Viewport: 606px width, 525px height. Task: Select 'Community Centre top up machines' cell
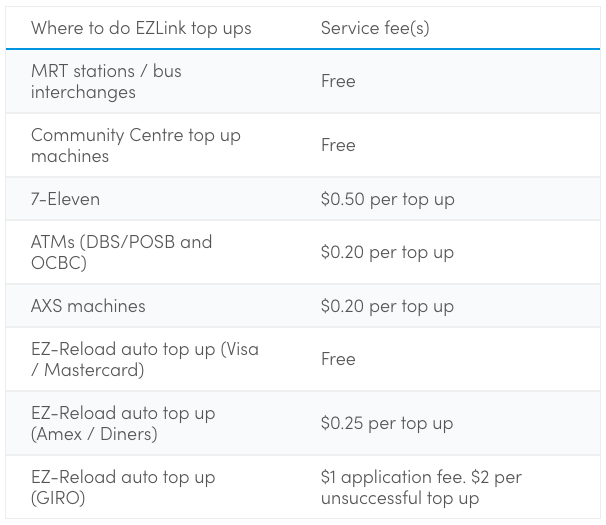coord(136,145)
